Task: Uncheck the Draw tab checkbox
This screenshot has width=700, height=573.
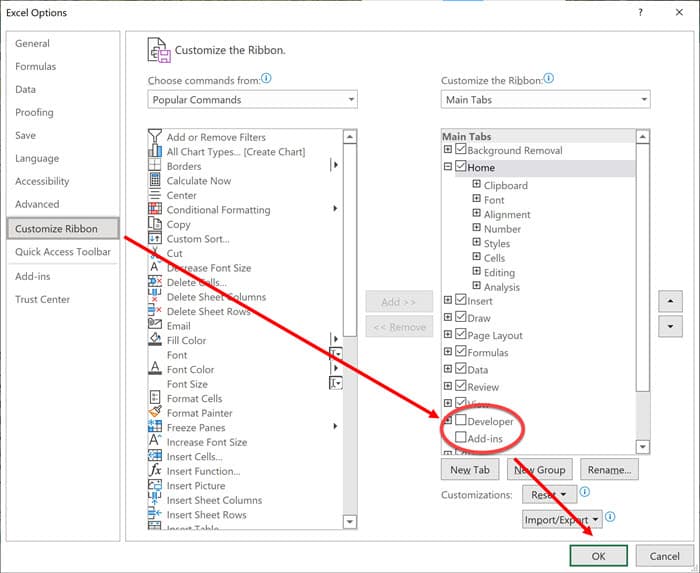Action: 461,317
